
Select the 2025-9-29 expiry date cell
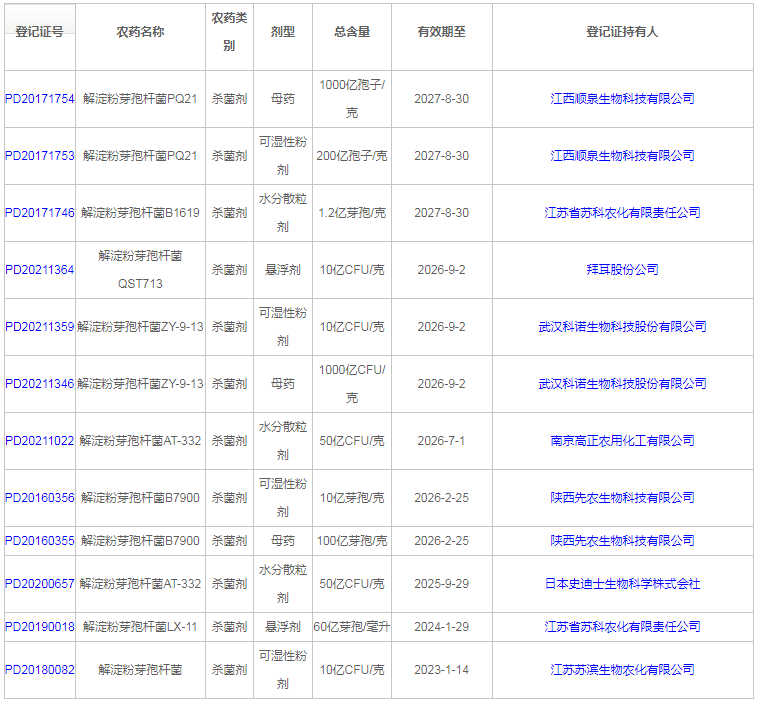coord(441,584)
